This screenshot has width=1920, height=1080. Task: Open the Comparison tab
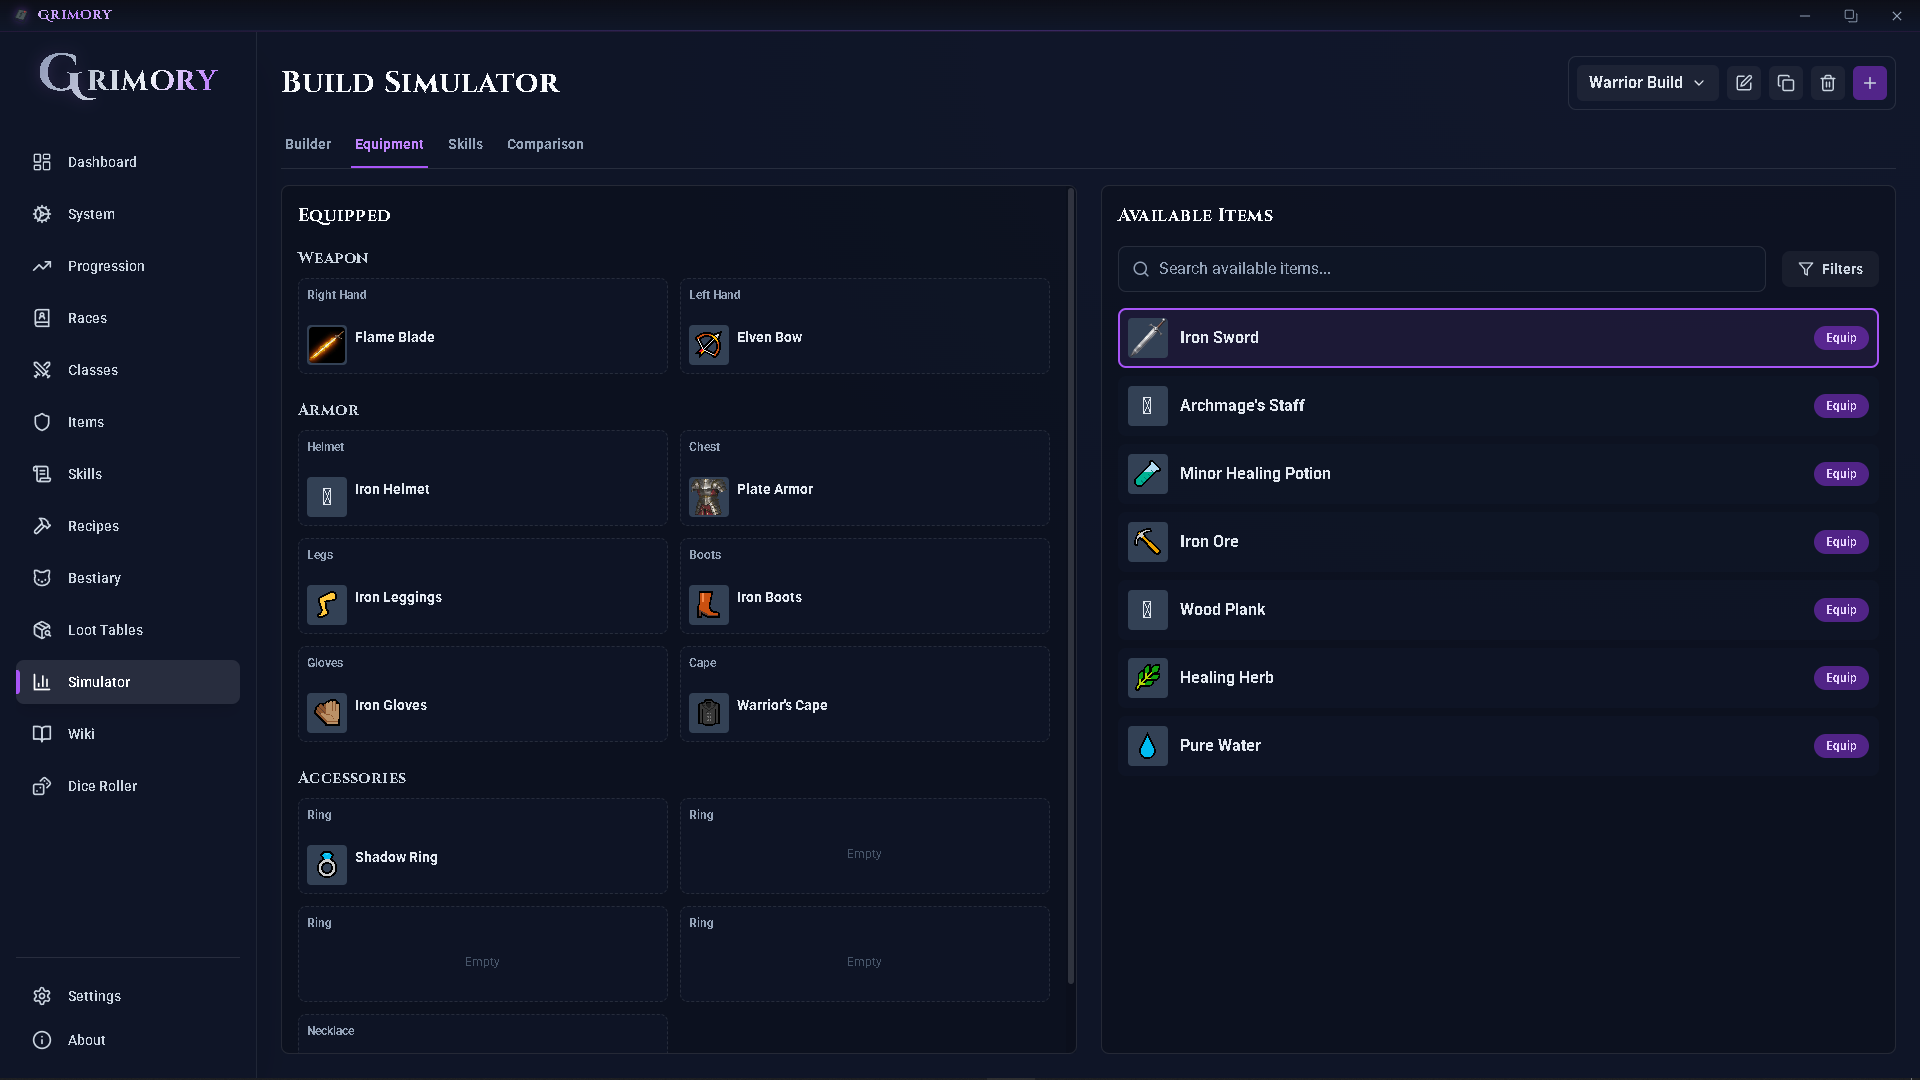[x=545, y=144]
